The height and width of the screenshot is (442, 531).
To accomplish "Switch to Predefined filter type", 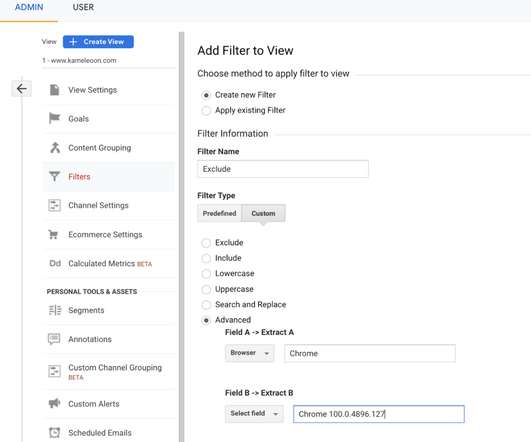I will [x=219, y=213].
